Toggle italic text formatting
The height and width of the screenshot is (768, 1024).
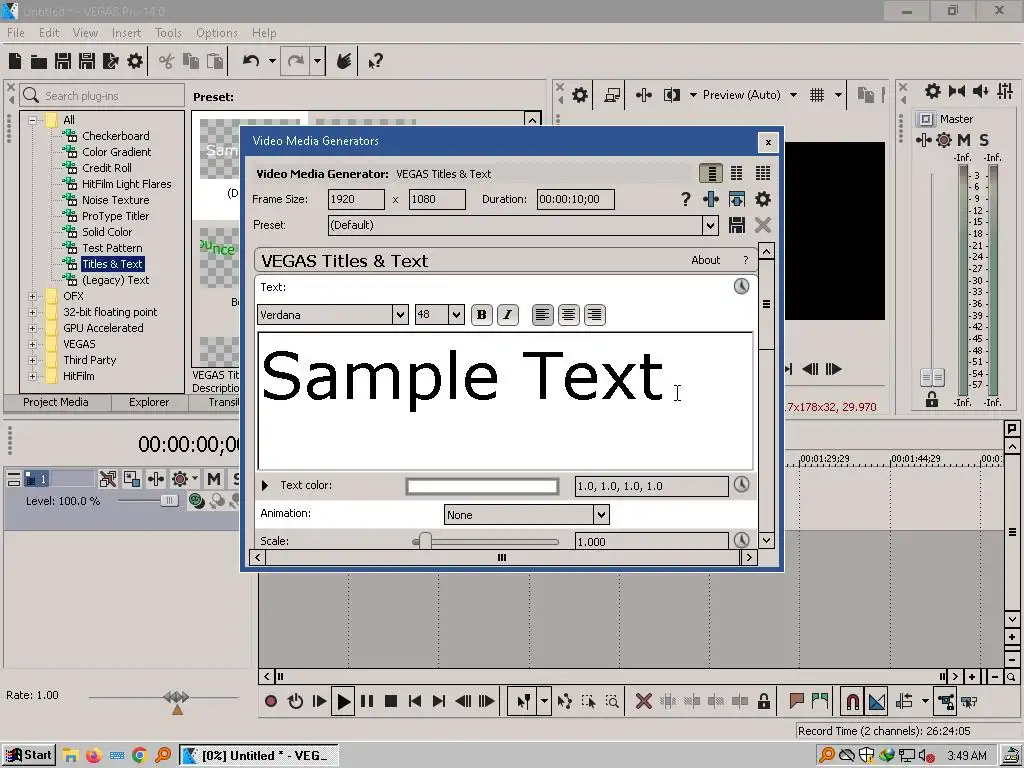[507, 315]
